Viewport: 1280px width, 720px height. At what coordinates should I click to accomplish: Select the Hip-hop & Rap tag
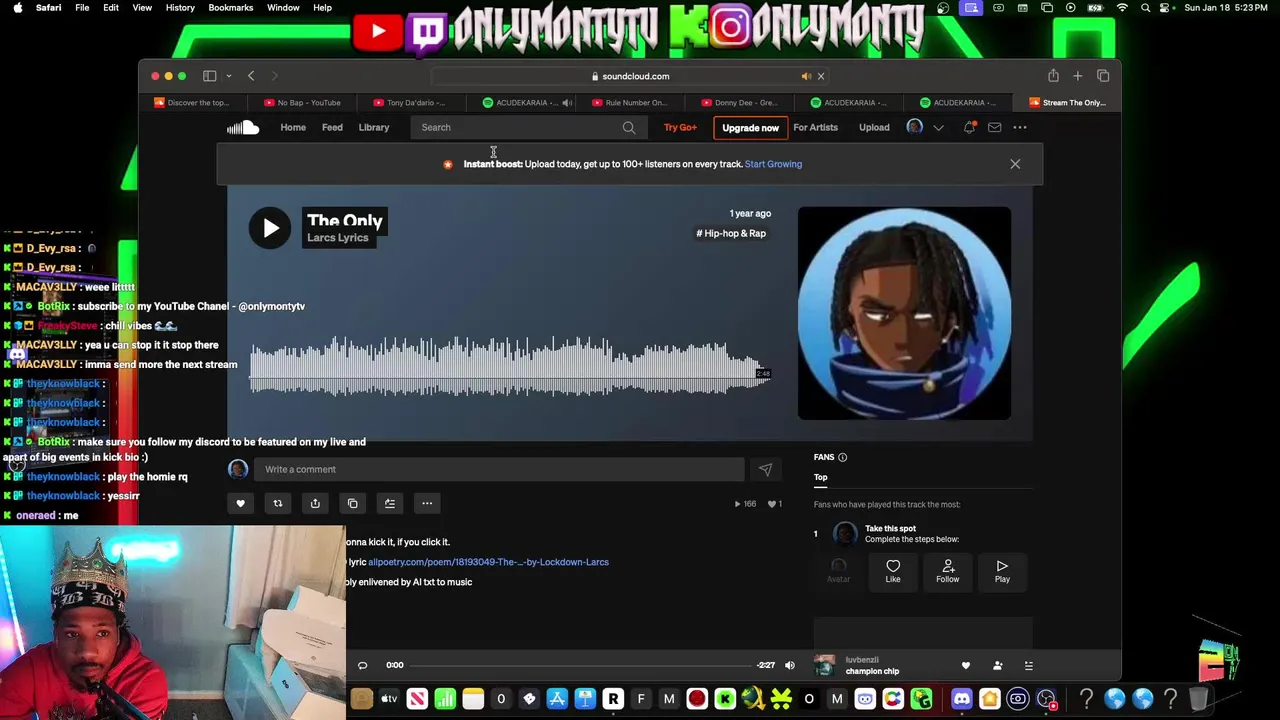(x=731, y=233)
